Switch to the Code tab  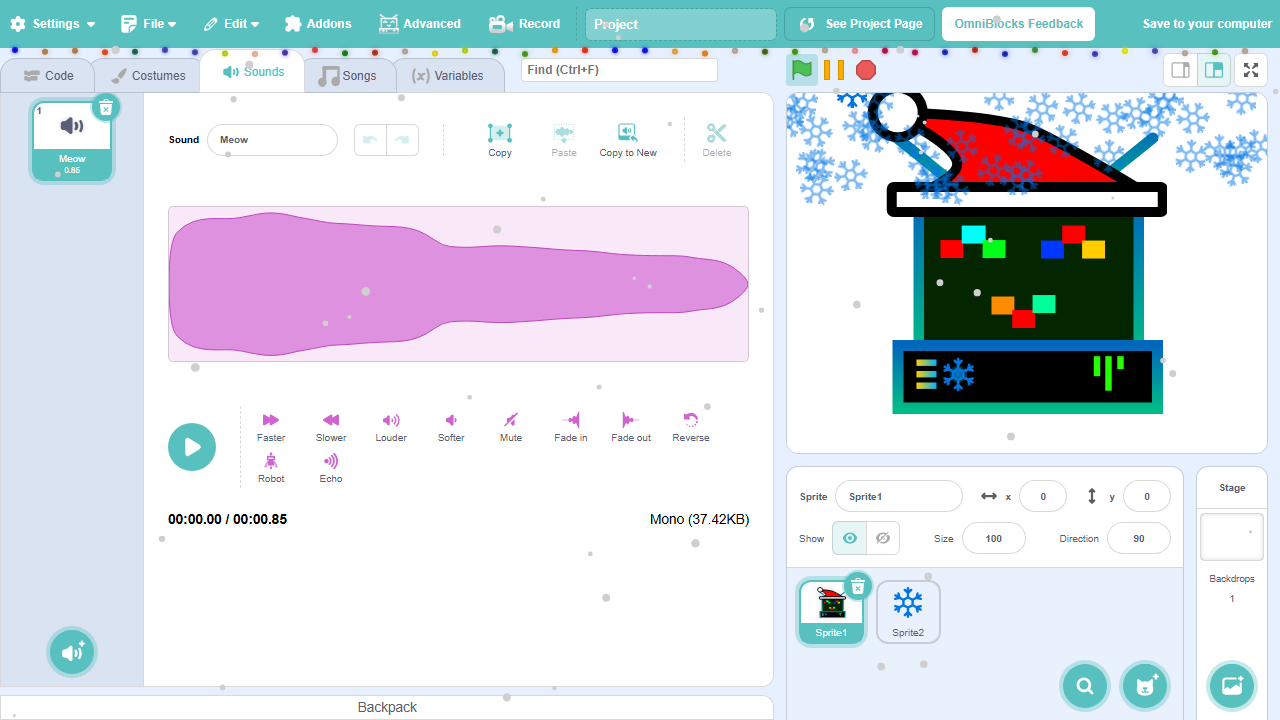(x=48, y=75)
